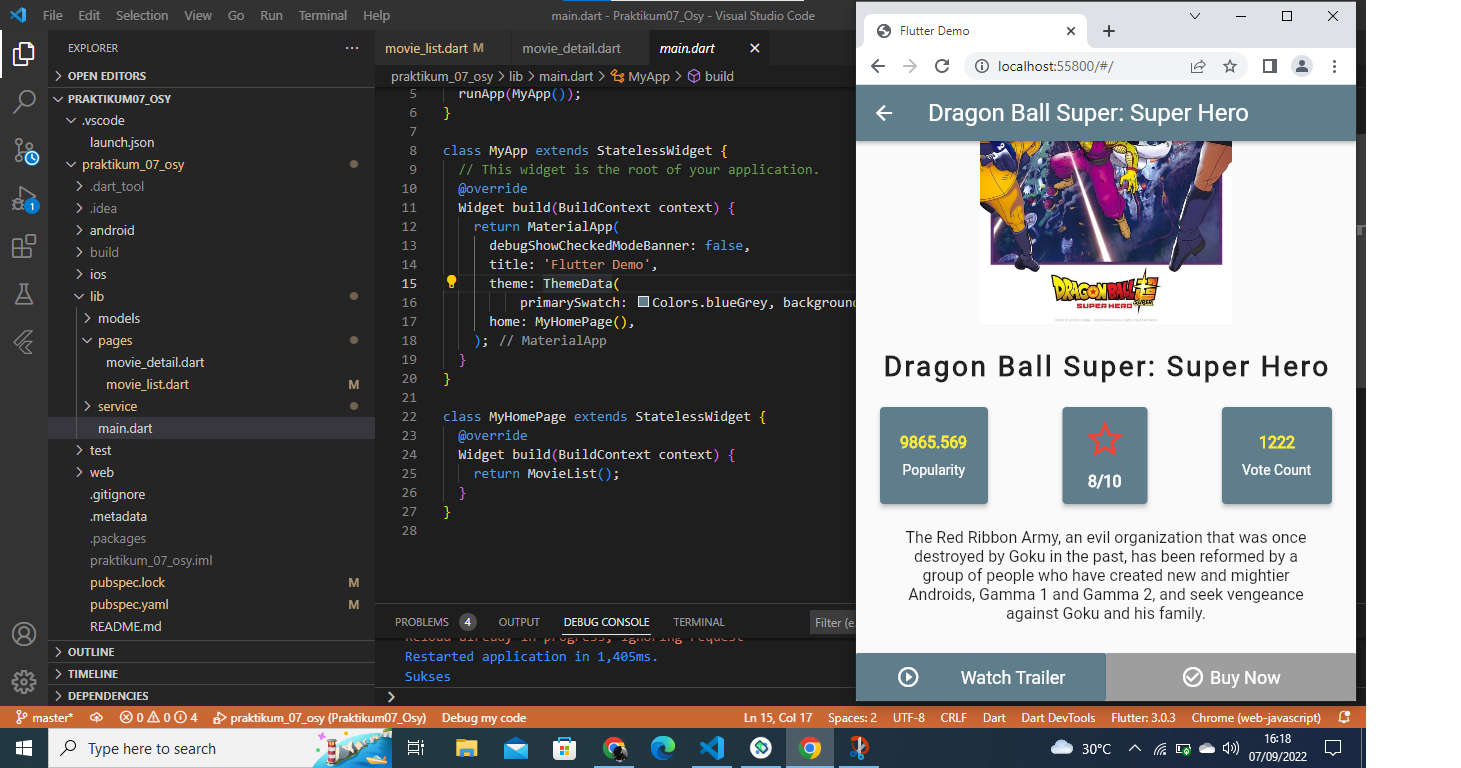Click the debug console filter field
This screenshot has width=1461, height=768.
[833, 622]
